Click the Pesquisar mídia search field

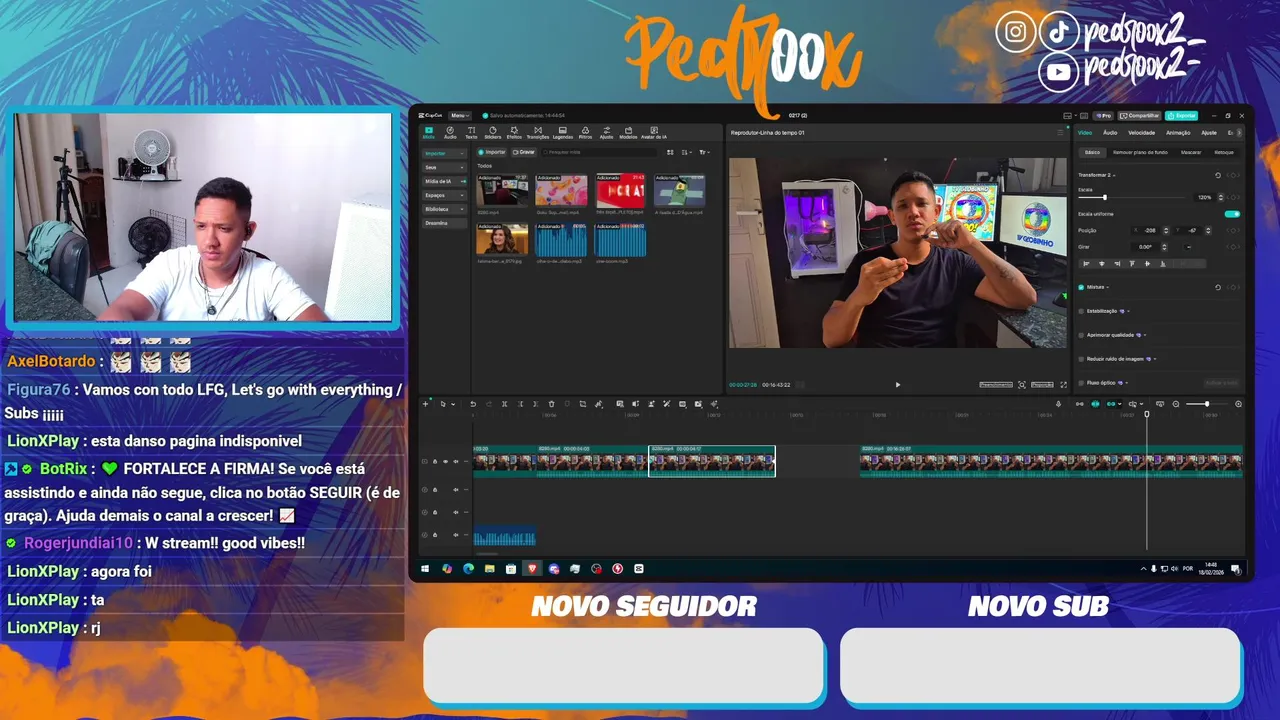click(600, 152)
